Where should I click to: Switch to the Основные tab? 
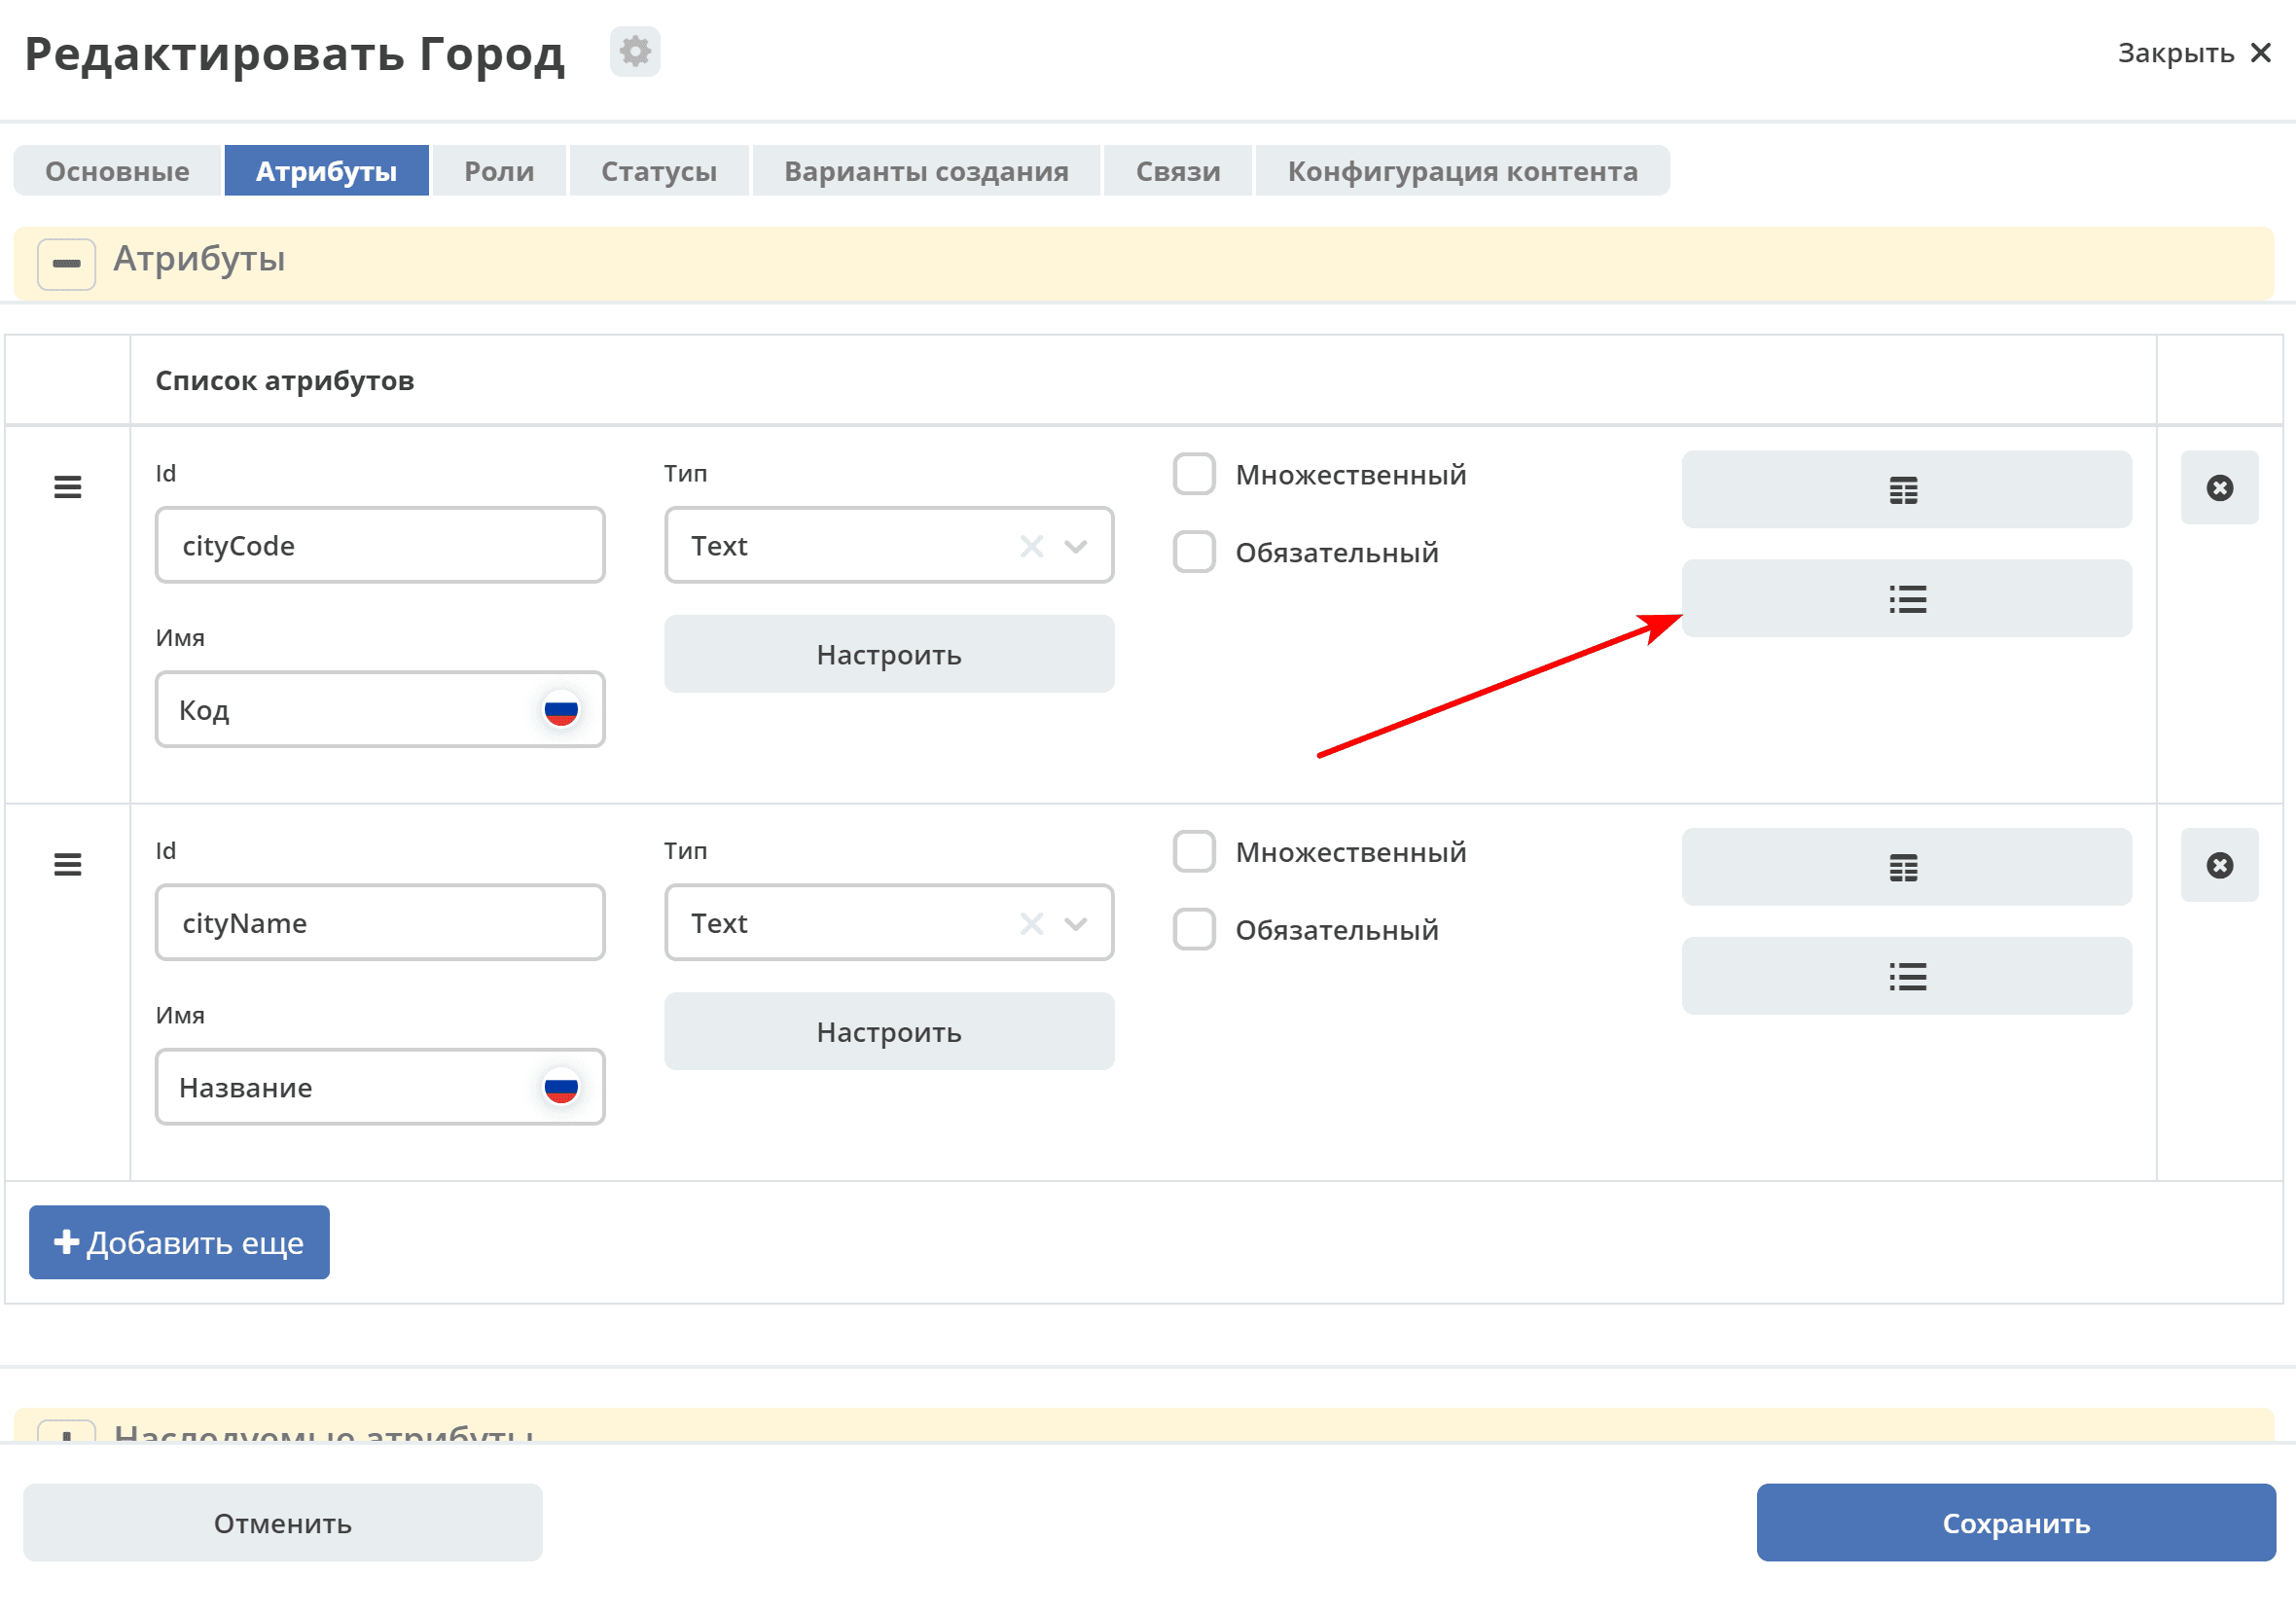click(x=117, y=171)
